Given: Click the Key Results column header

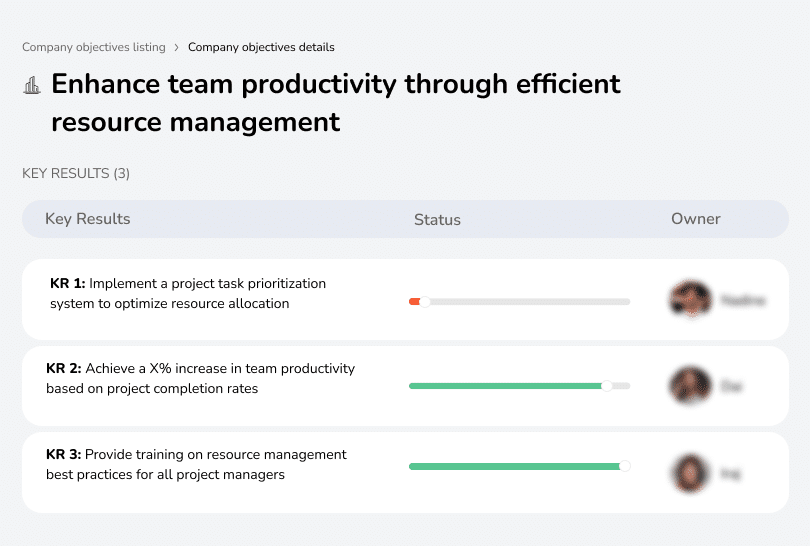Looking at the screenshot, I should (x=88, y=219).
